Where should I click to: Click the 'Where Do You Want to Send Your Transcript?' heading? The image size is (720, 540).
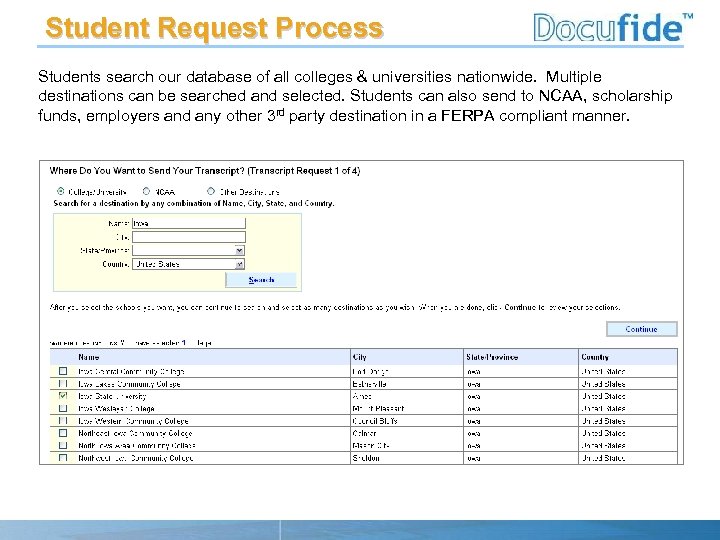(x=147, y=171)
